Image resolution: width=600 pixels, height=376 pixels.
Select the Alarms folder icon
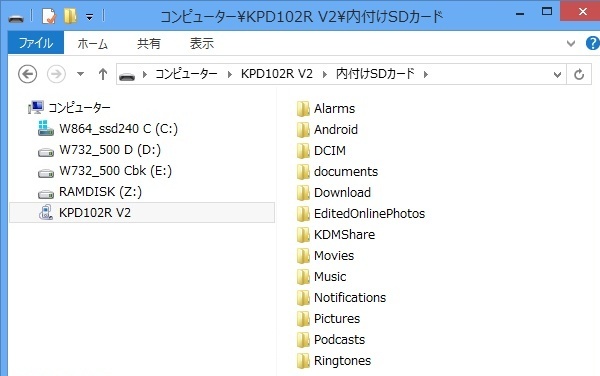[303, 109]
